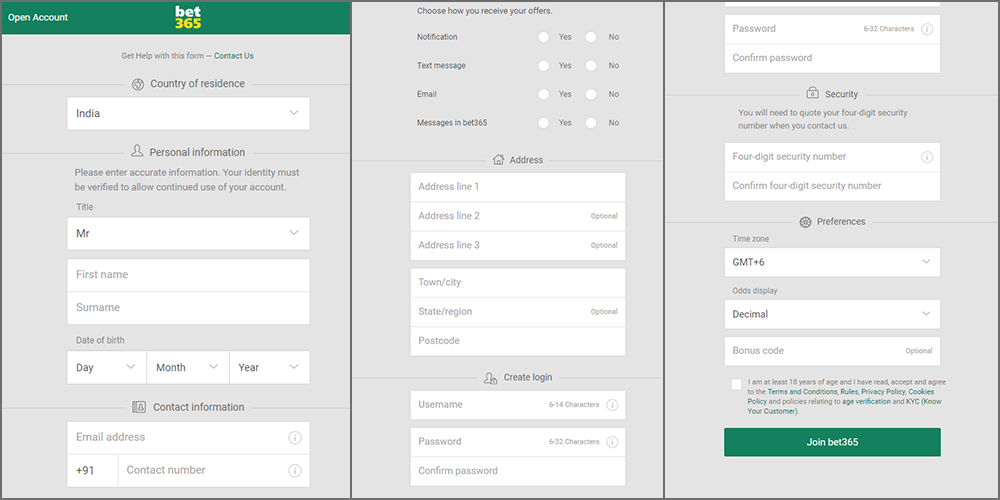Open the Country of residence dropdown showing India
Screen dimensions: 1000x500
[188, 114]
